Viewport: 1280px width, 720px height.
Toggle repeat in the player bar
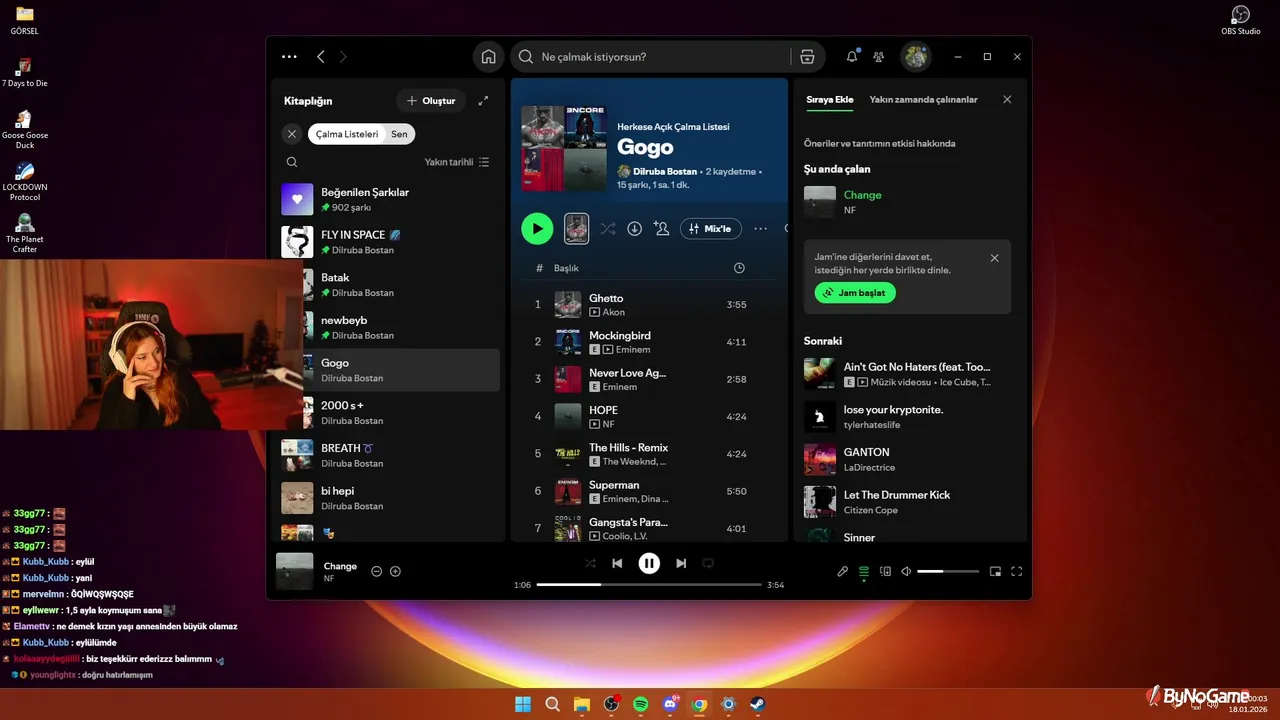coord(708,563)
